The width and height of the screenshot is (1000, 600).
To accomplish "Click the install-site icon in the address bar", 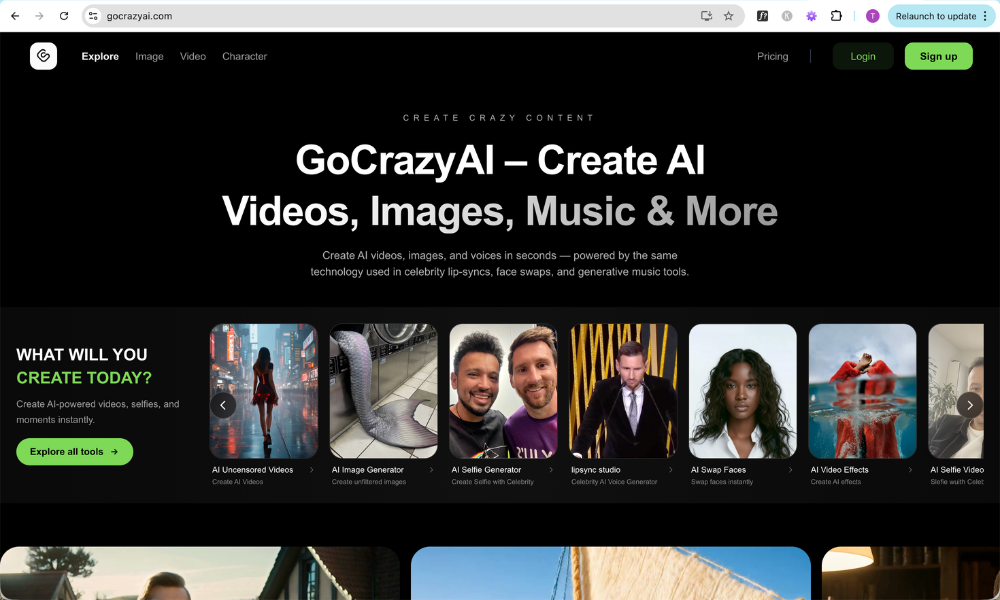I will click(x=705, y=16).
